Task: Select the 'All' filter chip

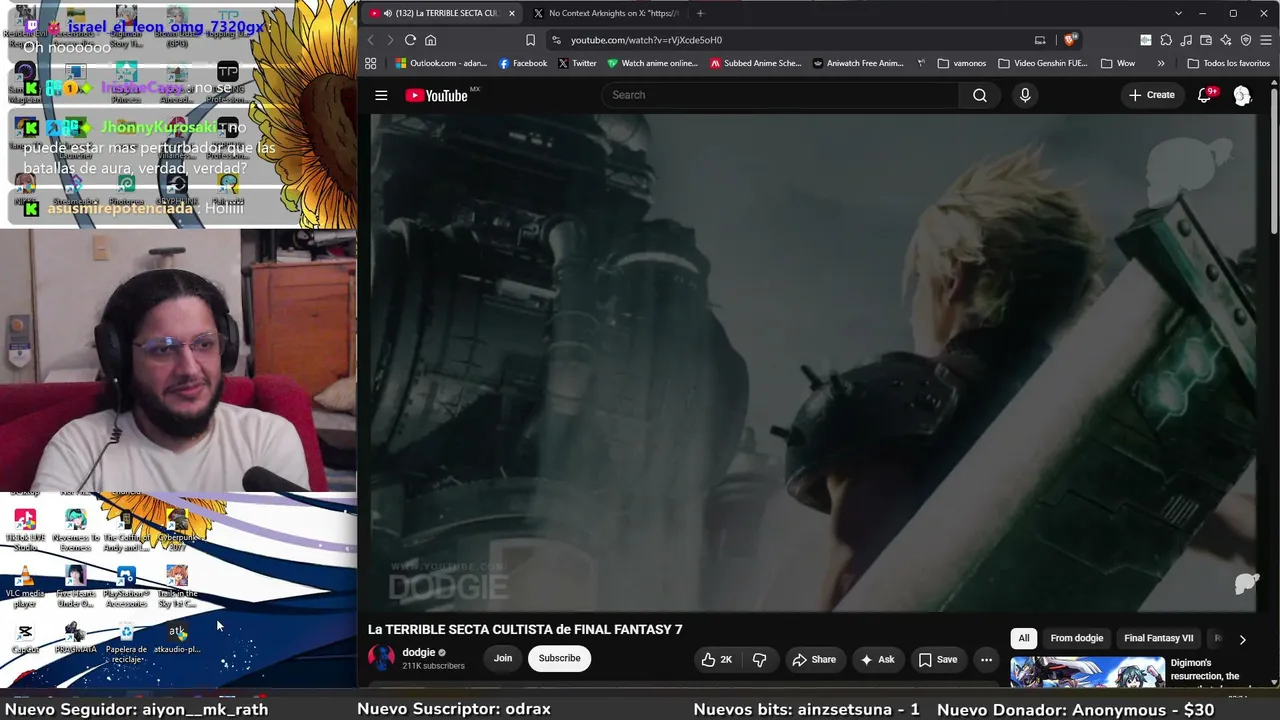Action: pyautogui.click(x=1024, y=638)
